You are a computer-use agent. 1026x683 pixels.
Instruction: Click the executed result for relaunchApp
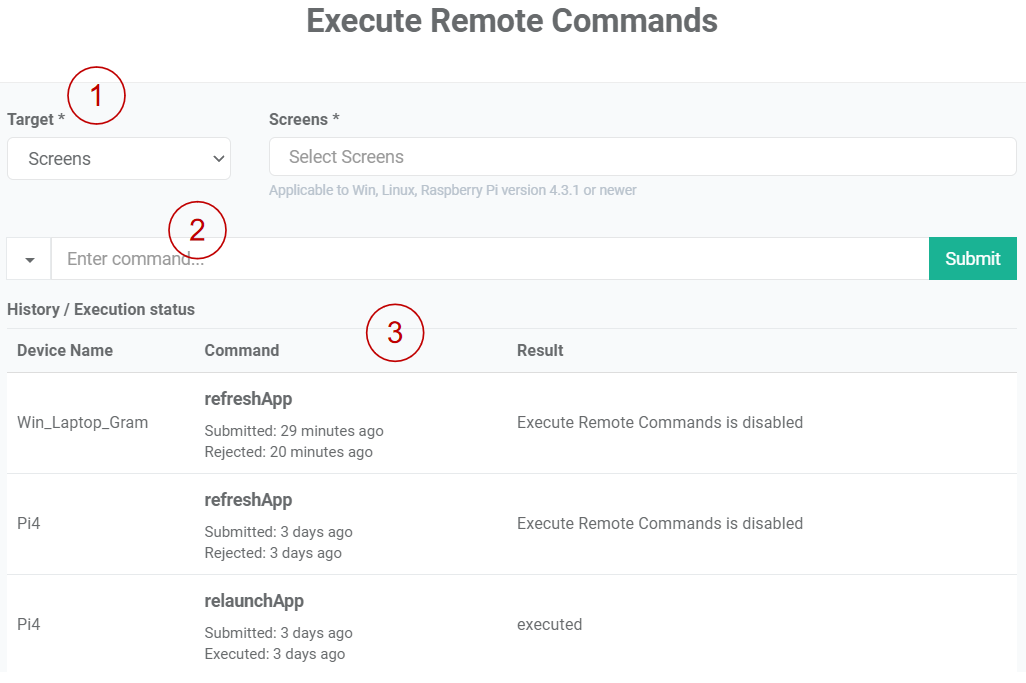tap(549, 624)
